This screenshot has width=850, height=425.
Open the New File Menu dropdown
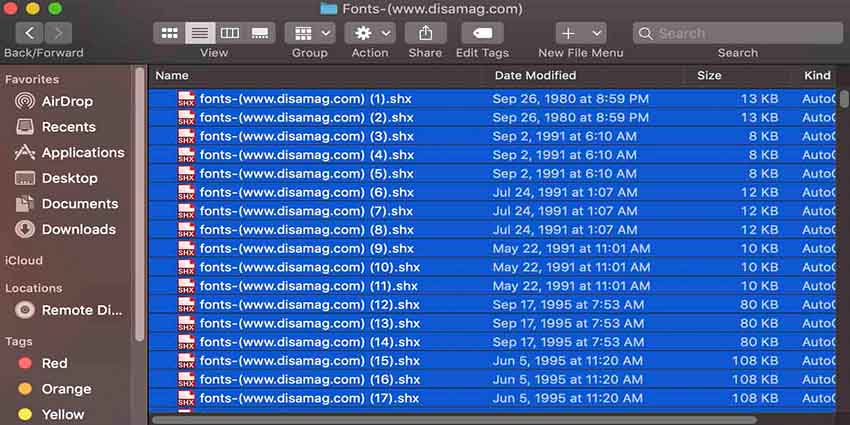(580, 33)
